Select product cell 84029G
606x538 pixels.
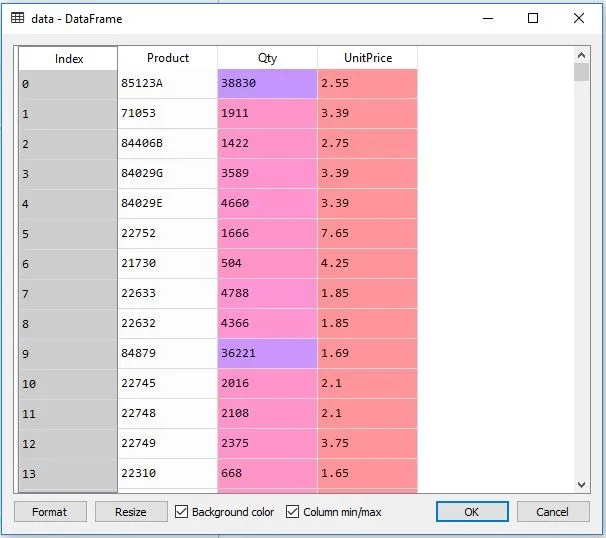168,174
